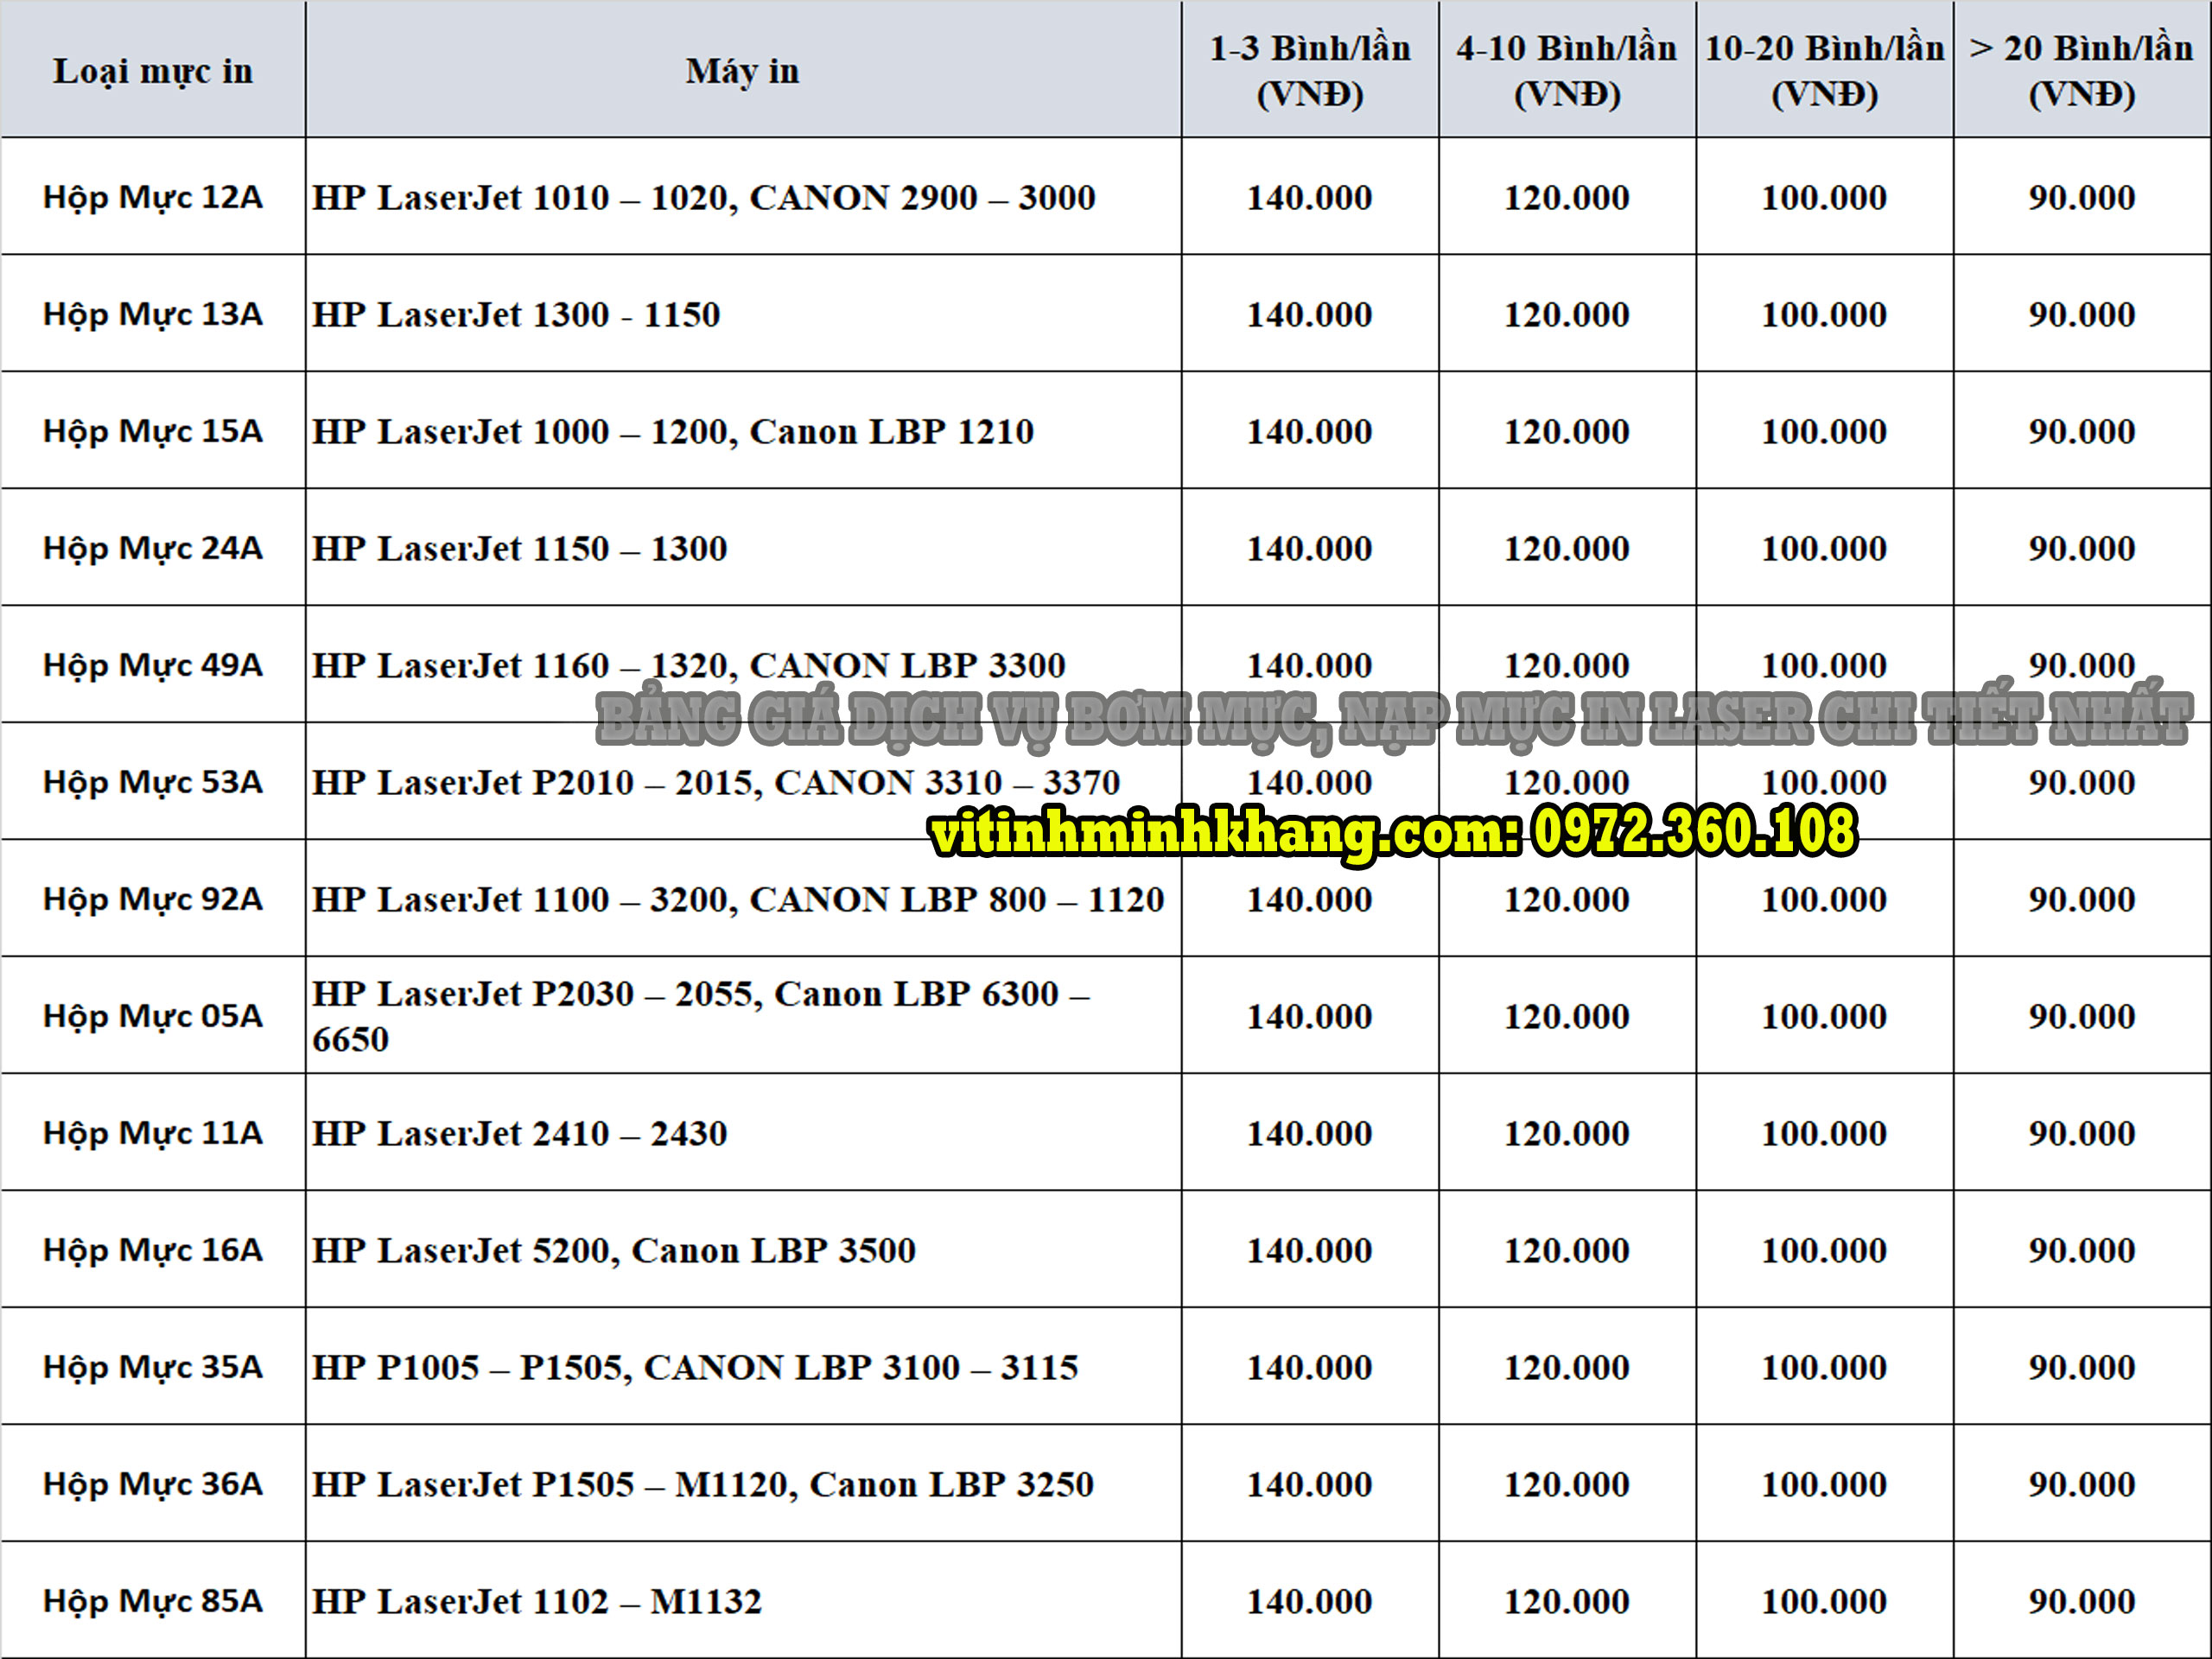Select the "Hộp Mực 92A" cell
The height and width of the screenshot is (1659, 2212).
click(153, 899)
